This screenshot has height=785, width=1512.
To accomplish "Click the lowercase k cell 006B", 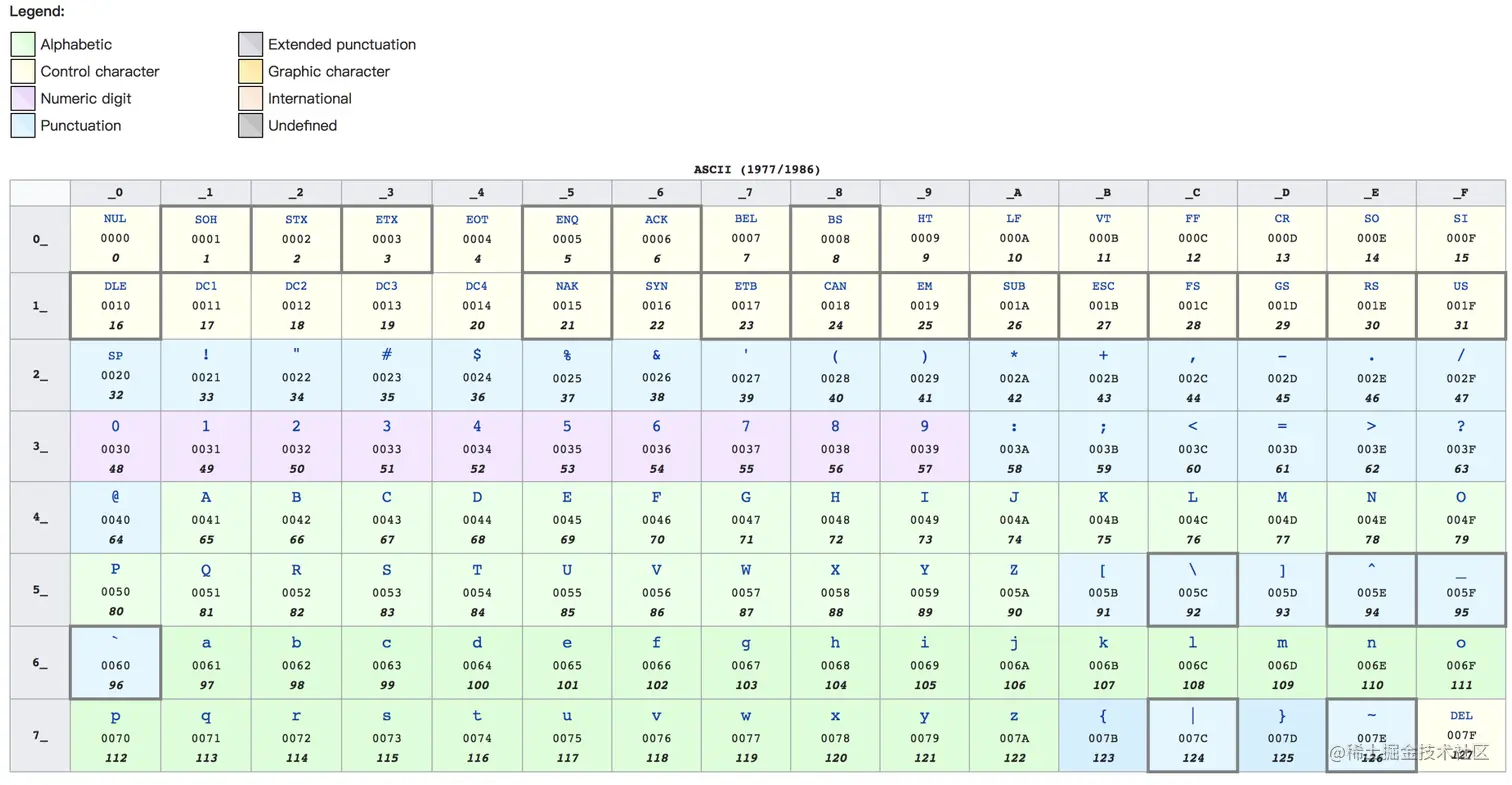I will pos(1103,662).
